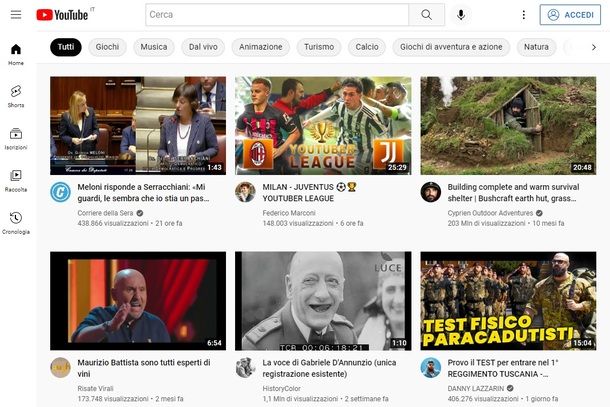Click the search magnifier button

click(426, 15)
